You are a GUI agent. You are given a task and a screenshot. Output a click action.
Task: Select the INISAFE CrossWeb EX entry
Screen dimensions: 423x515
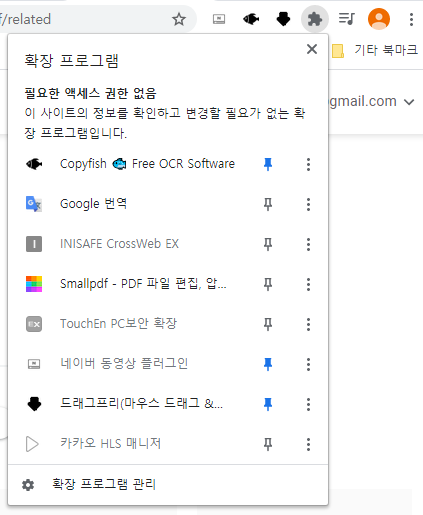[x=119, y=244]
